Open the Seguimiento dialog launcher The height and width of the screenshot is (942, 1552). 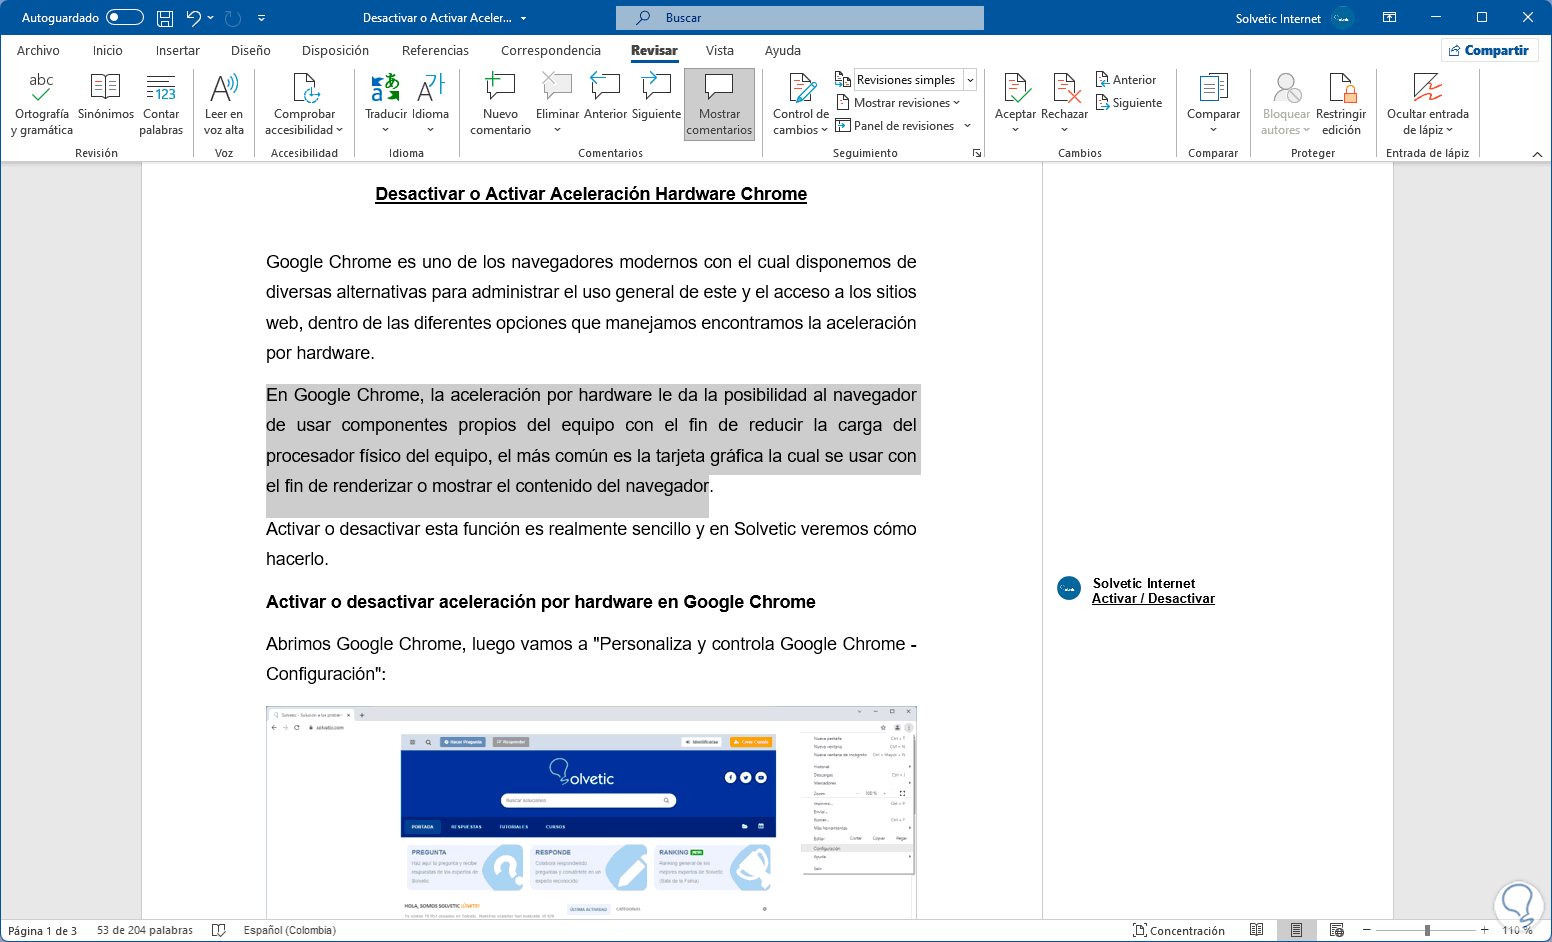pos(977,153)
